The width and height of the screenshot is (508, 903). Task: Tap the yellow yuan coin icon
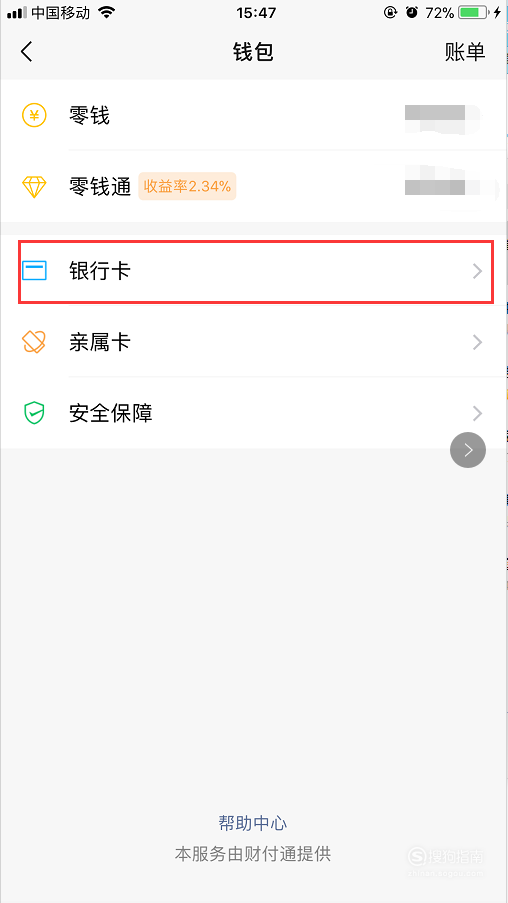34,115
